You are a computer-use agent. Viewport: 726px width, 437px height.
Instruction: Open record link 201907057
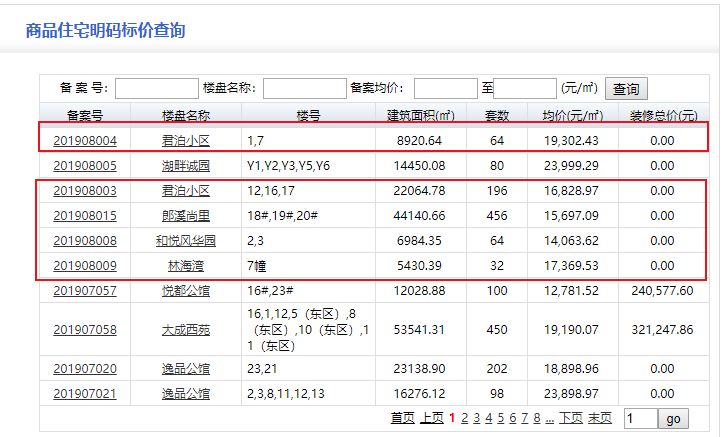[85, 290]
